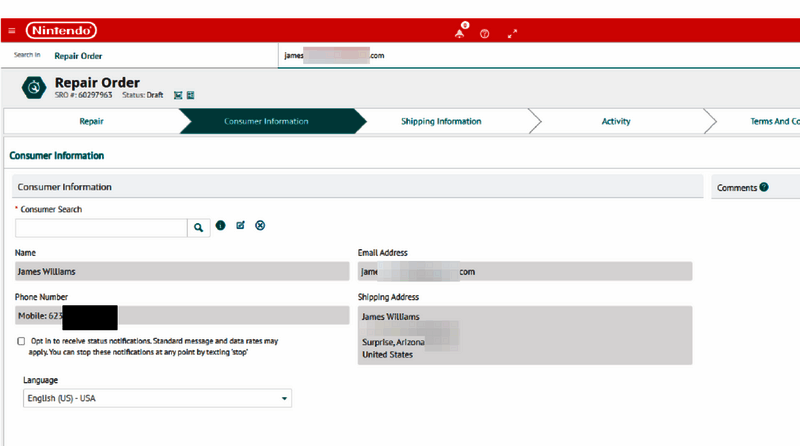The image size is (800, 446).
Task: Switch to the Repair step tab
Action: pos(91,121)
